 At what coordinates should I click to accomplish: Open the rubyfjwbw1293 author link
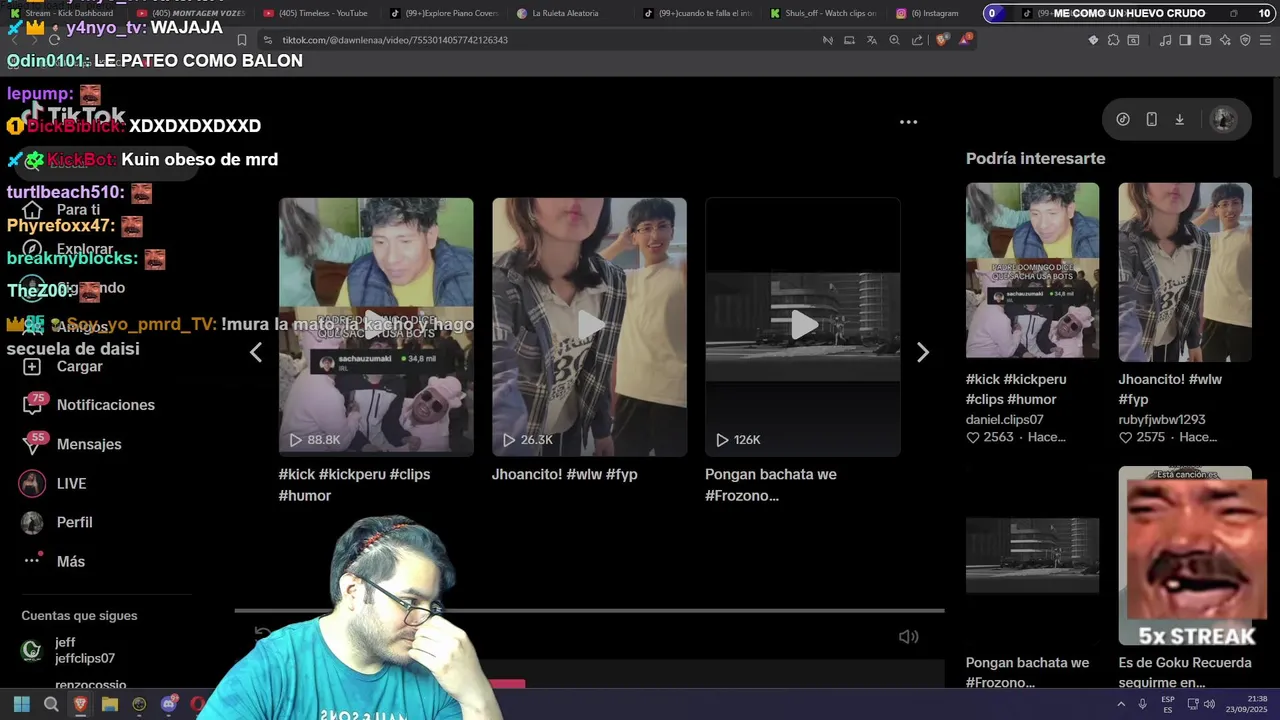1161,420
